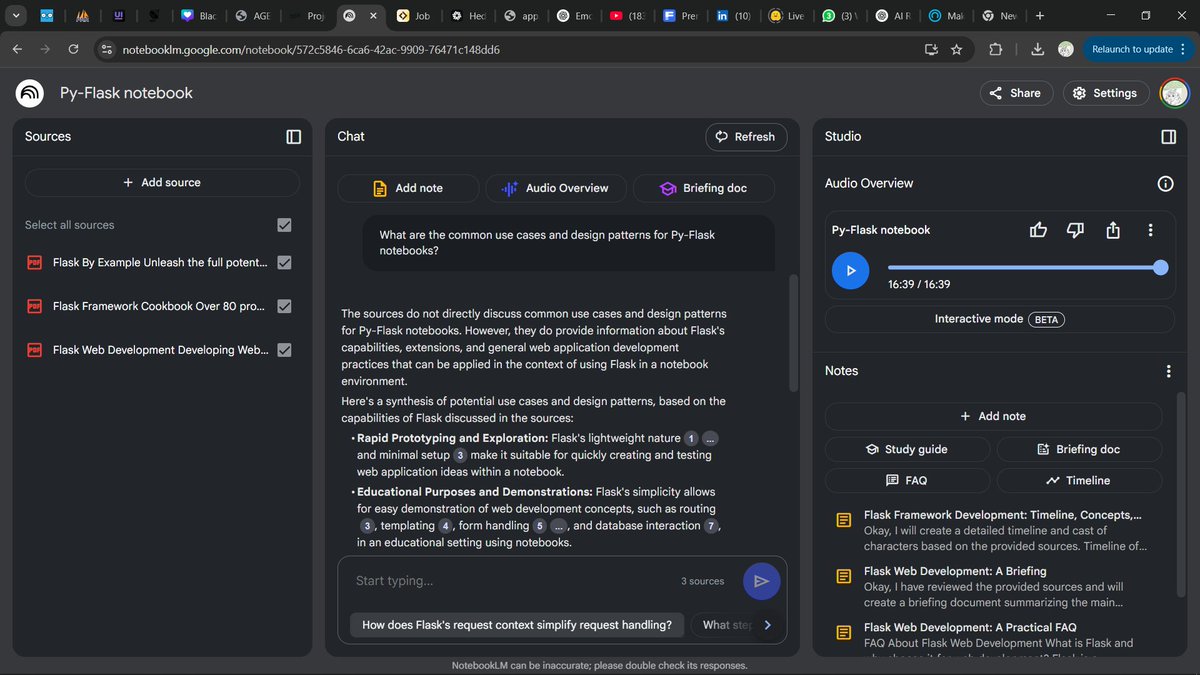Collapse the Sources panel
This screenshot has height=675, width=1200.
coord(293,137)
